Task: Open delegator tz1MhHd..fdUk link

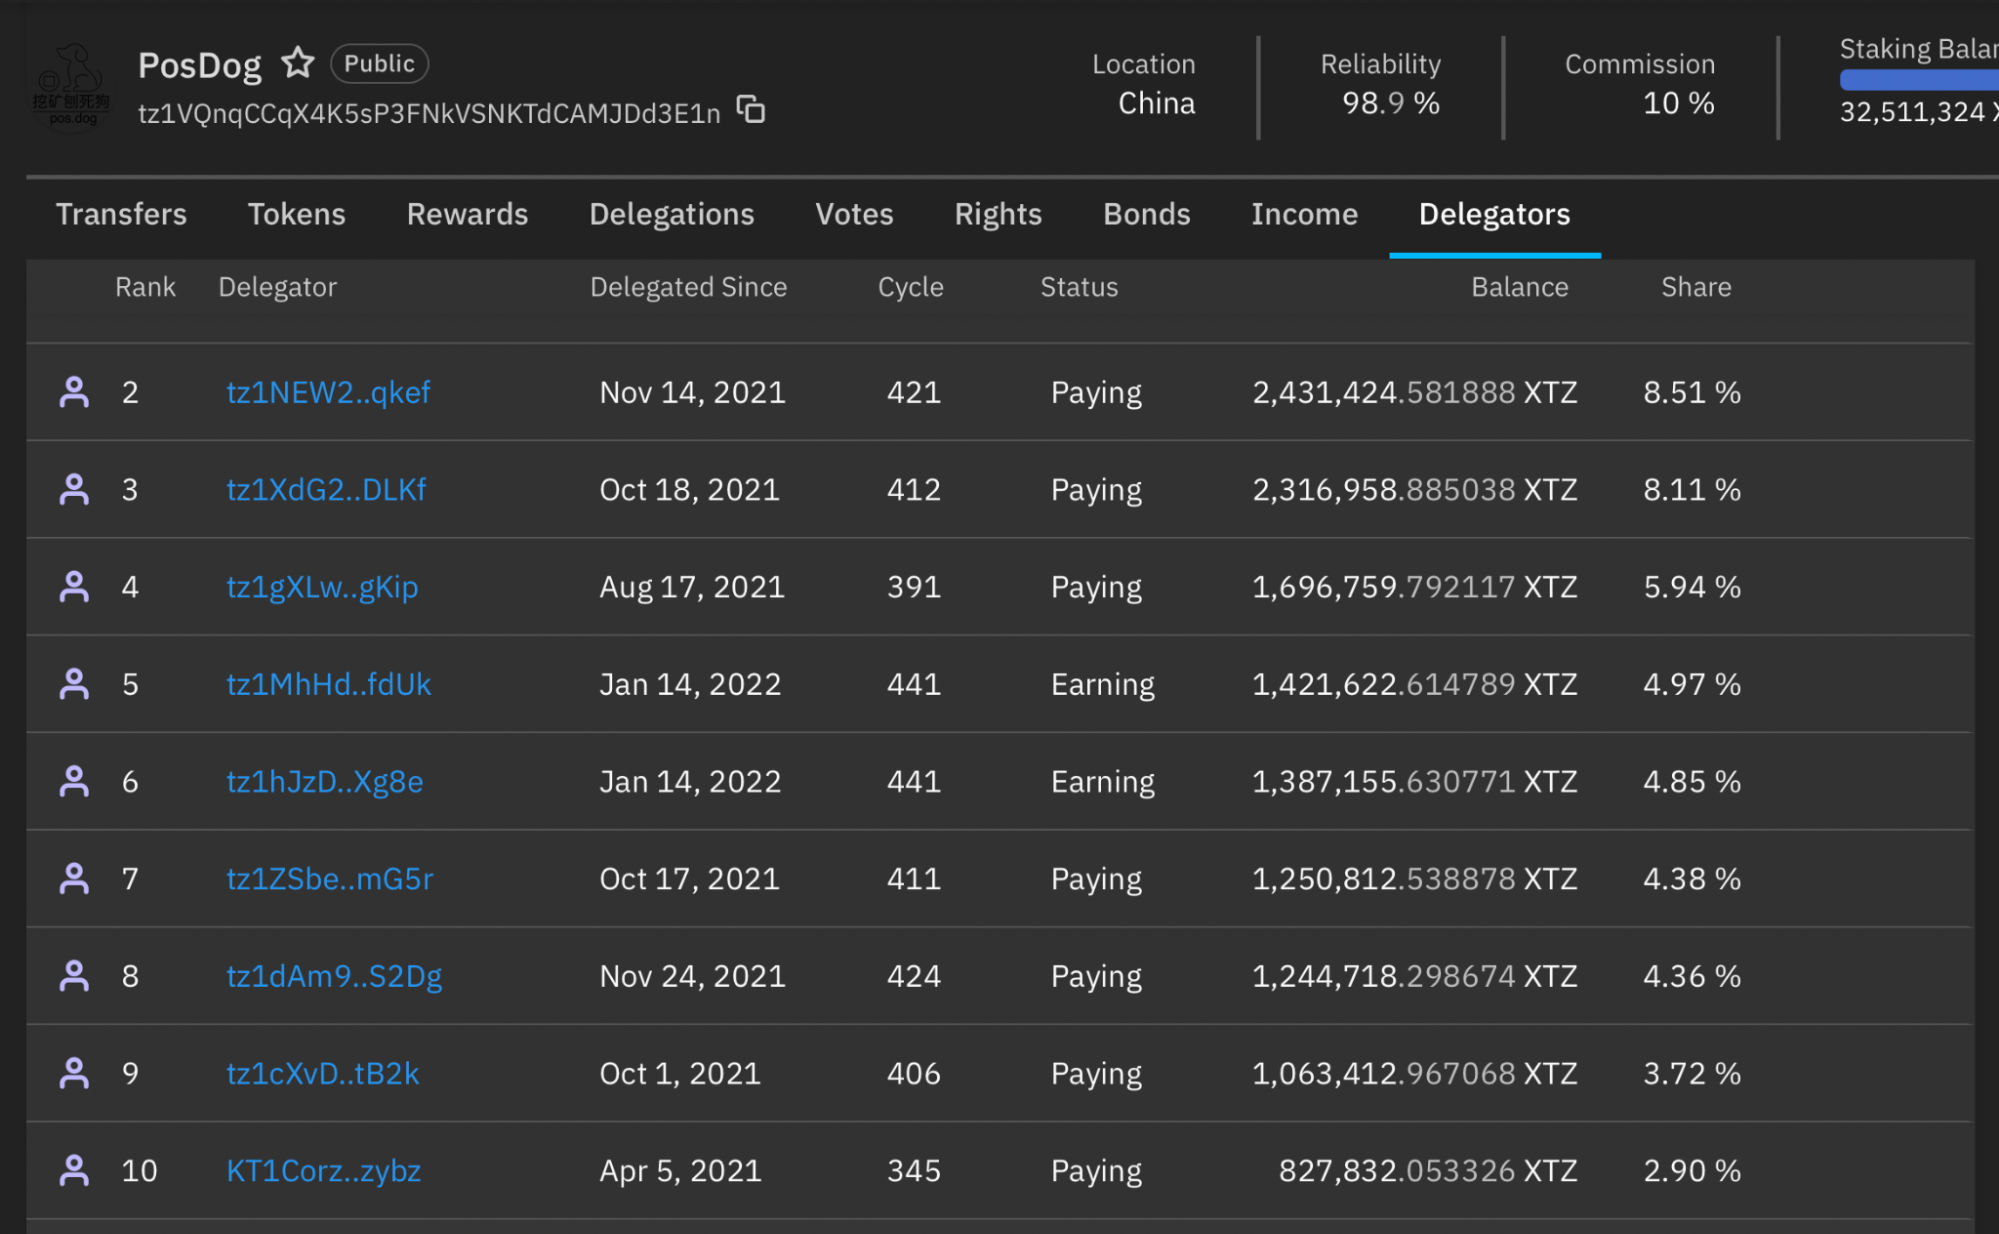Action: (x=328, y=684)
